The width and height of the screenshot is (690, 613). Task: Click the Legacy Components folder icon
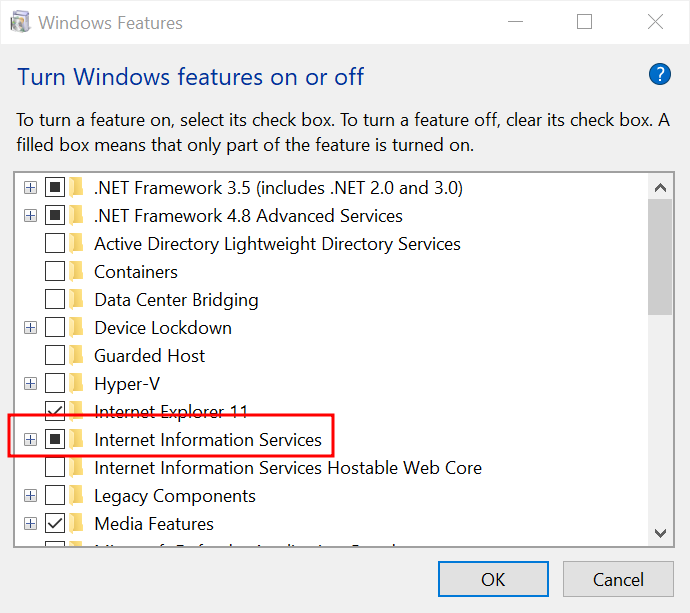(77, 496)
